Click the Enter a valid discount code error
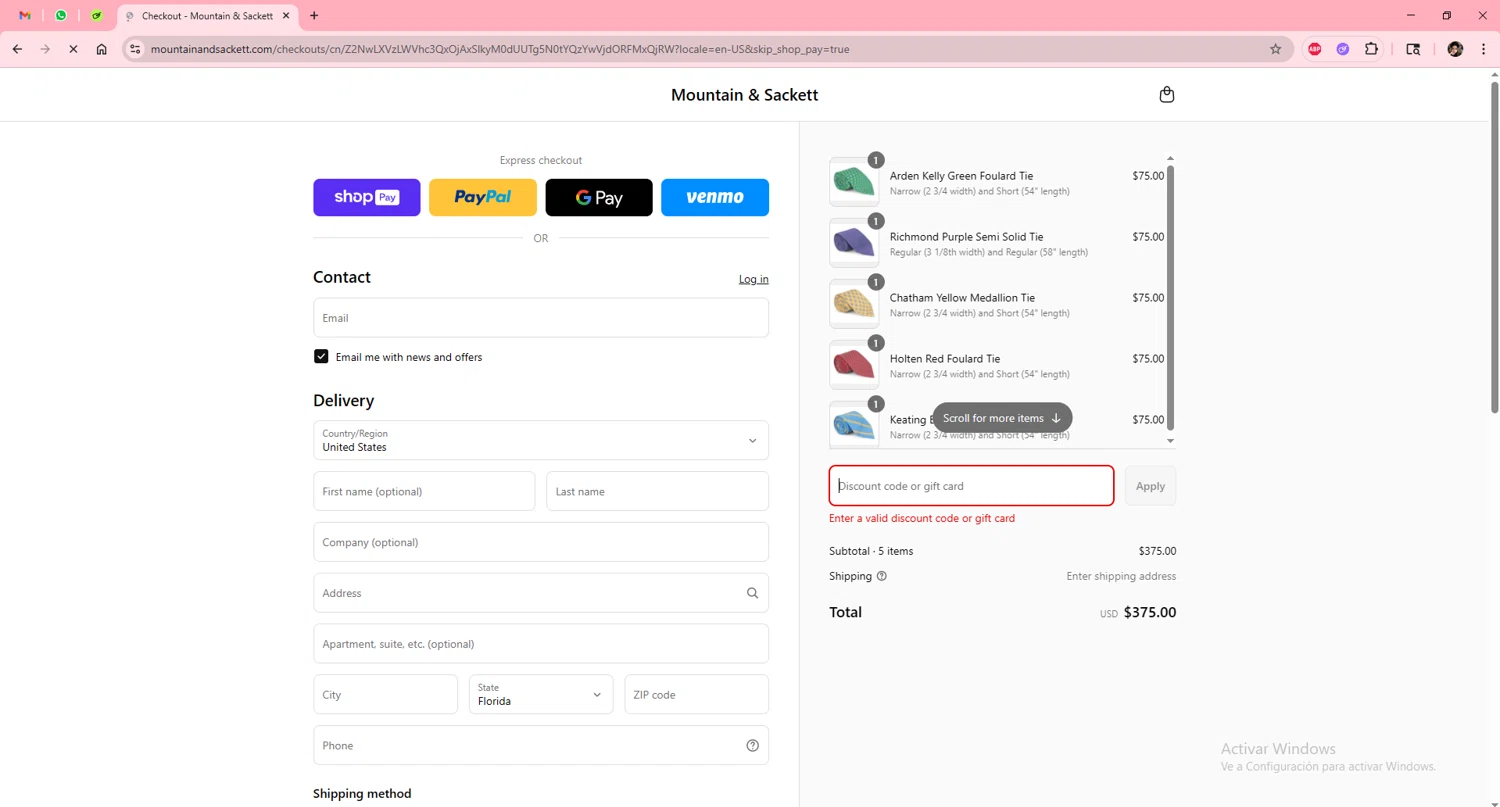The image size is (1500, 807). (922, 518)
